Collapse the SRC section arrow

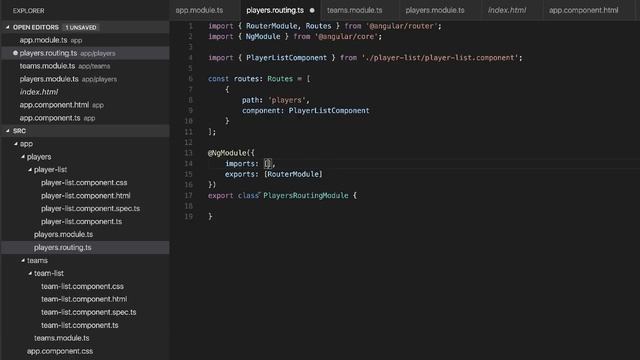tap(7, 131)
